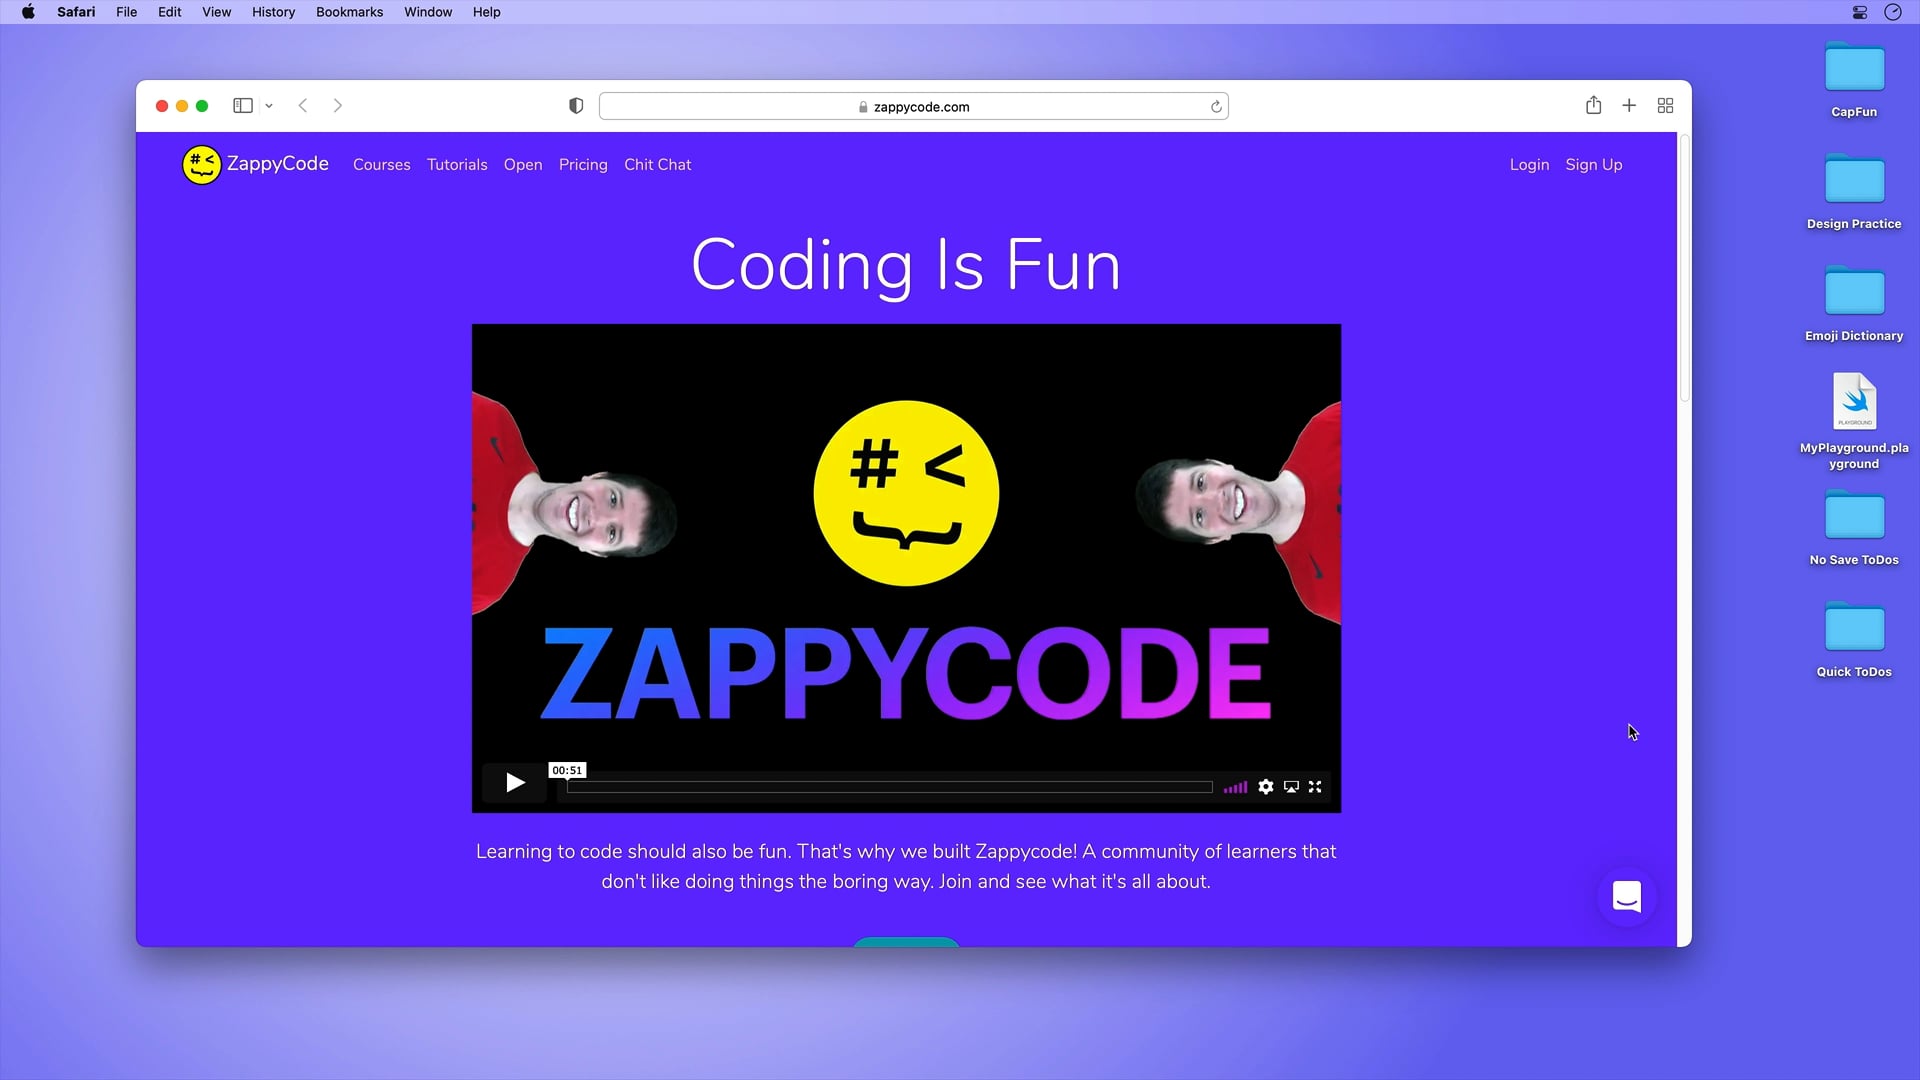Adjust the video volume bars
Screen dimensions: 1920x1080
point(1235,787)
